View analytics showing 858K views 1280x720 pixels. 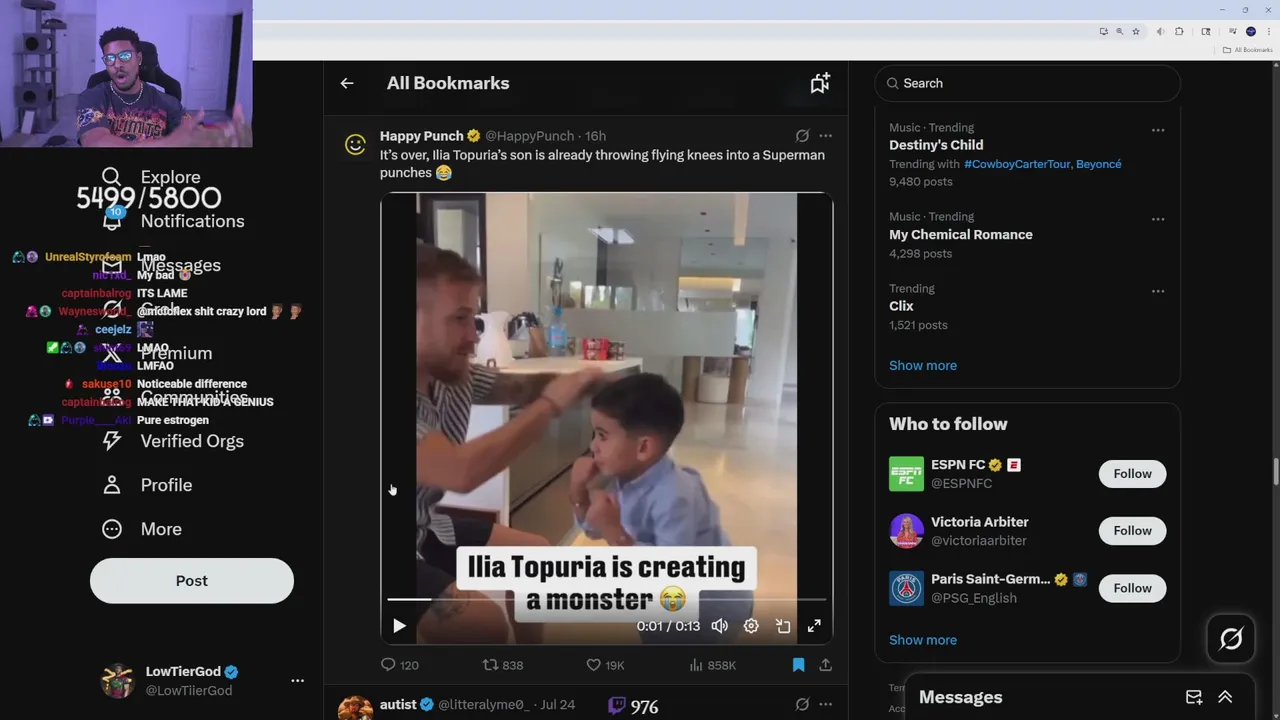click(712, 665)
